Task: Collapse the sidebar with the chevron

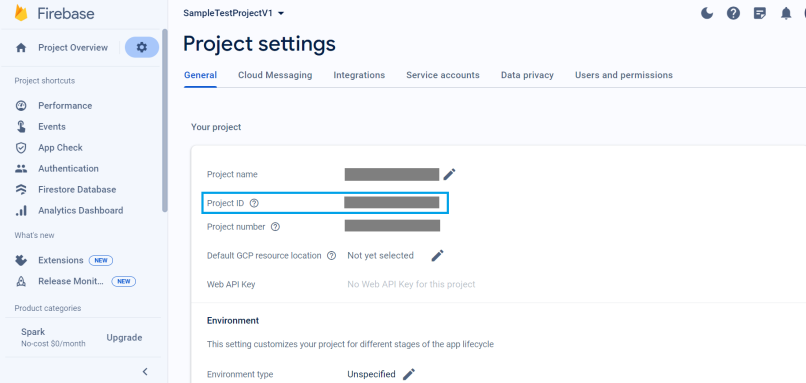Action: [145, 371]
